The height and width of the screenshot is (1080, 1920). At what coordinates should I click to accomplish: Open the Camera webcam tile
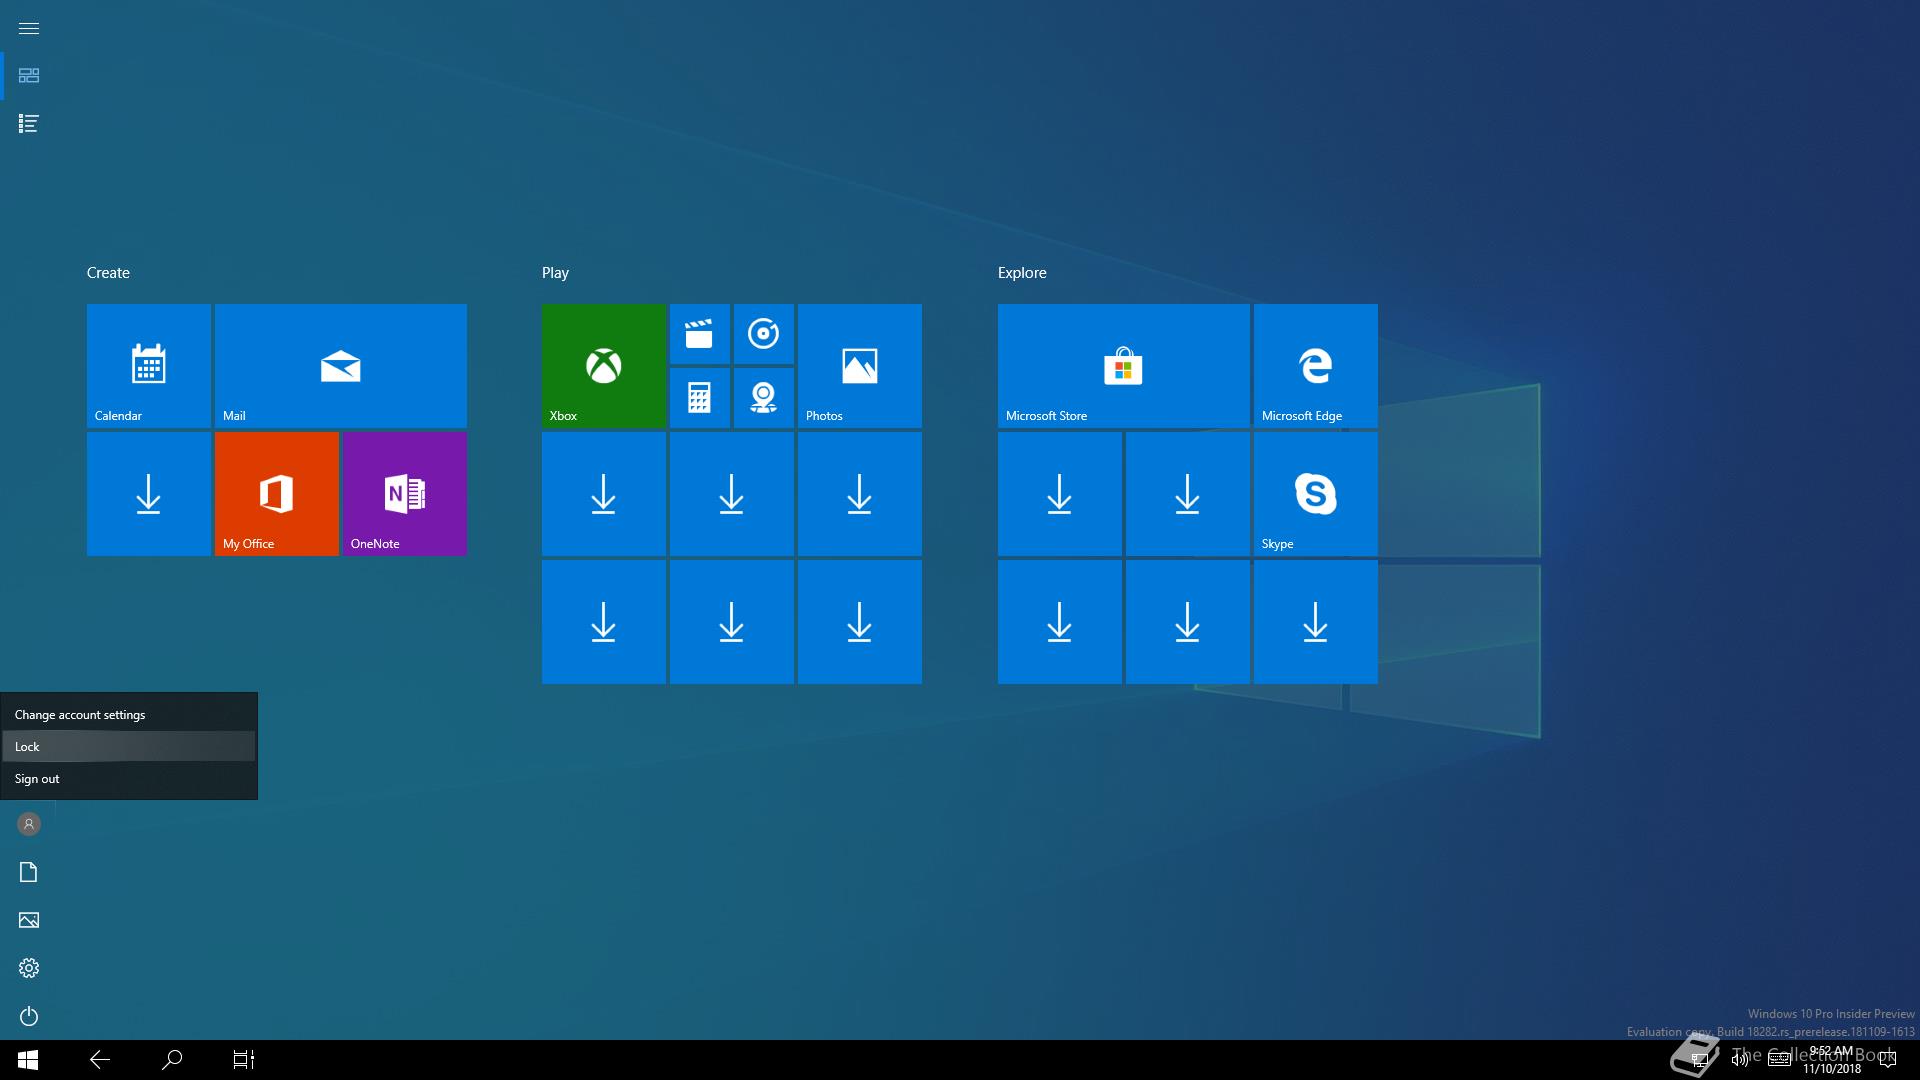pos(764,398)
